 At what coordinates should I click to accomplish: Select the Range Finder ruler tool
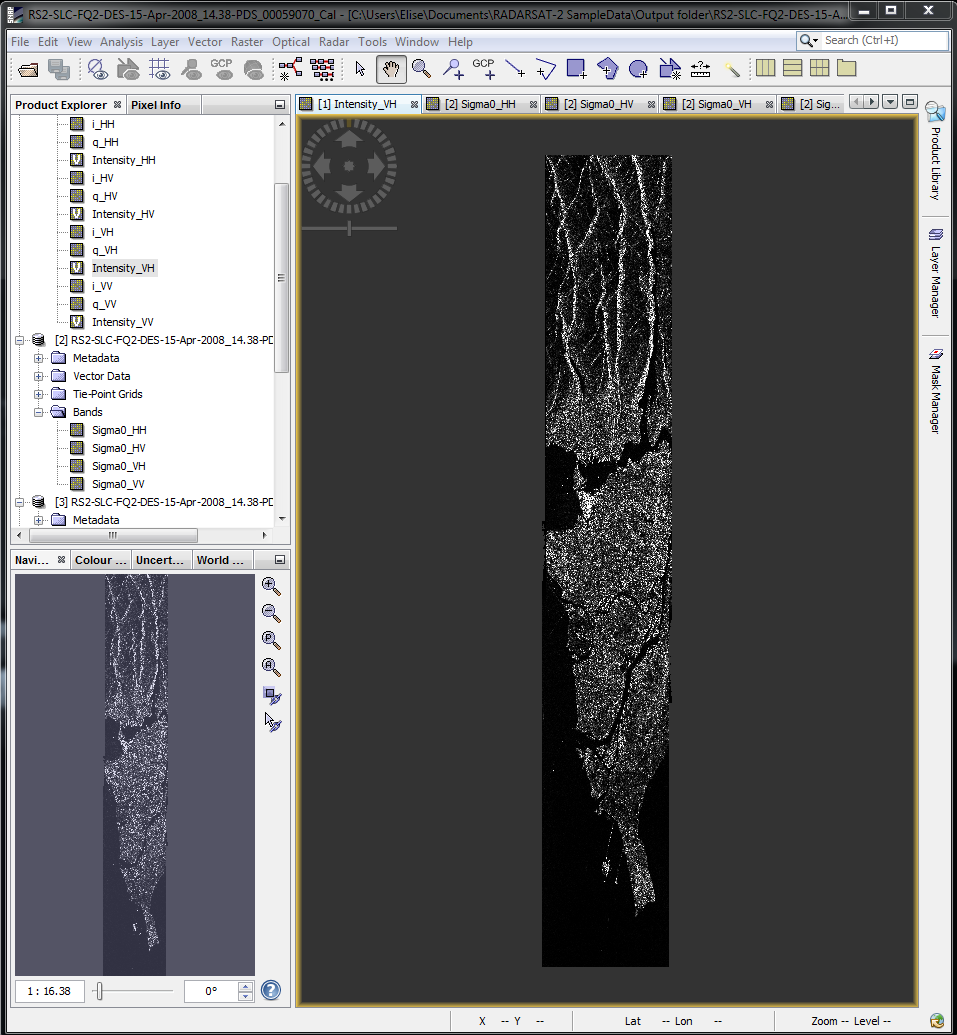tap(700, 69)
